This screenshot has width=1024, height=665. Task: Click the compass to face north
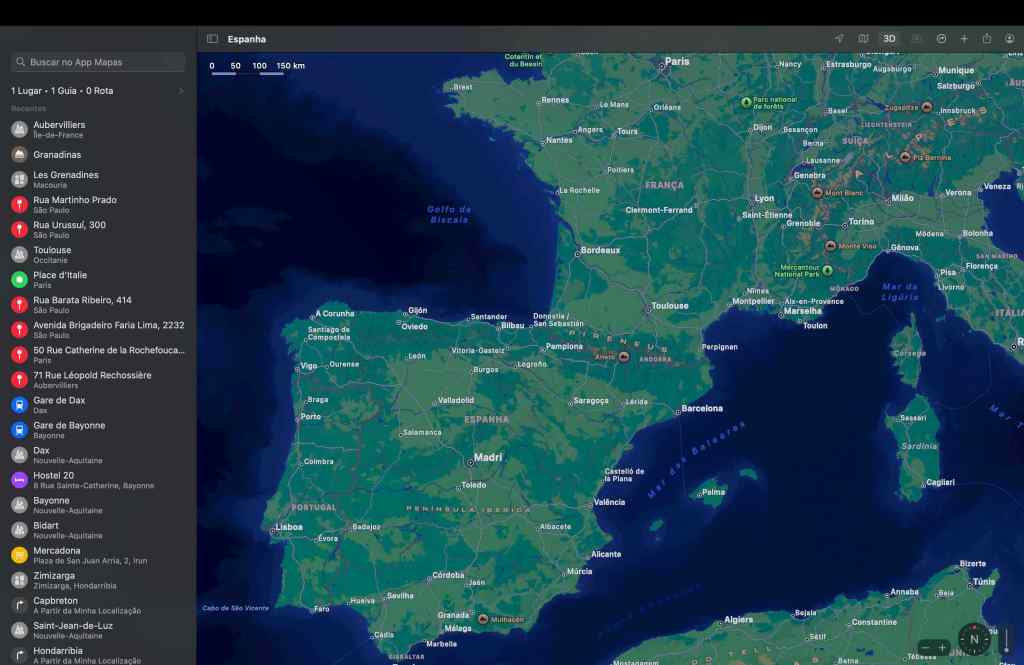pyautogui.click(x=974, y=639)
